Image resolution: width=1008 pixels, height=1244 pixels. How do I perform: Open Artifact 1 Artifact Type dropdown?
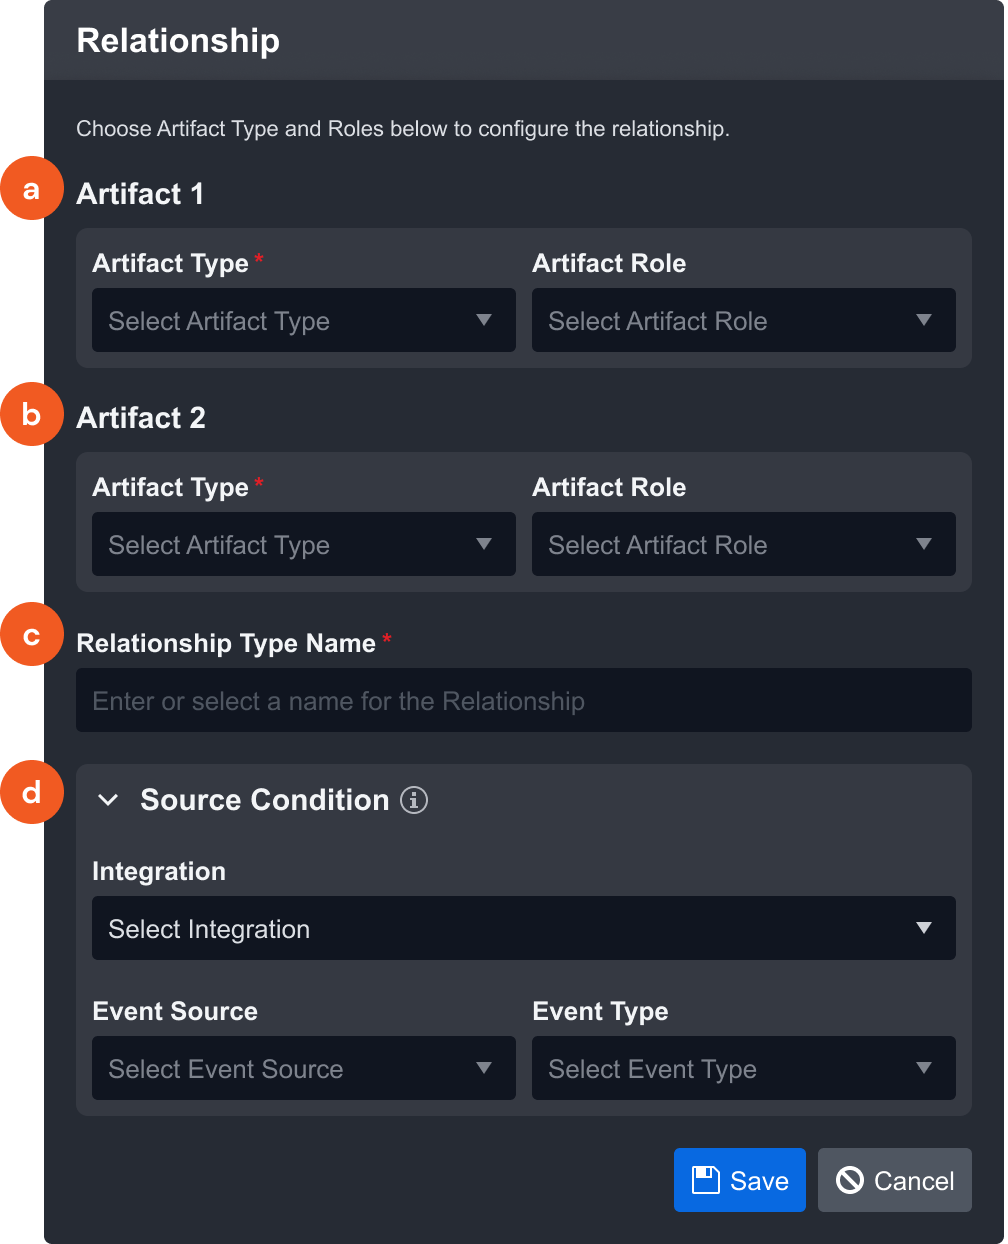pyautogui.click(x=304, y=320)
